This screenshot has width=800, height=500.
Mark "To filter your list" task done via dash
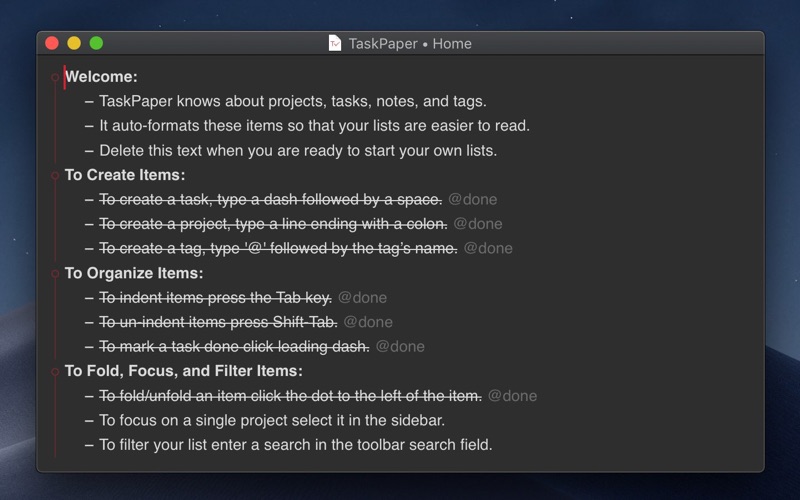click(x=89, y=445)
